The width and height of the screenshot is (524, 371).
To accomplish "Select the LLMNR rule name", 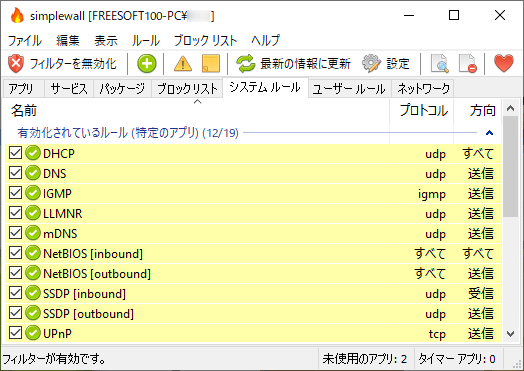I will point(62,214).
